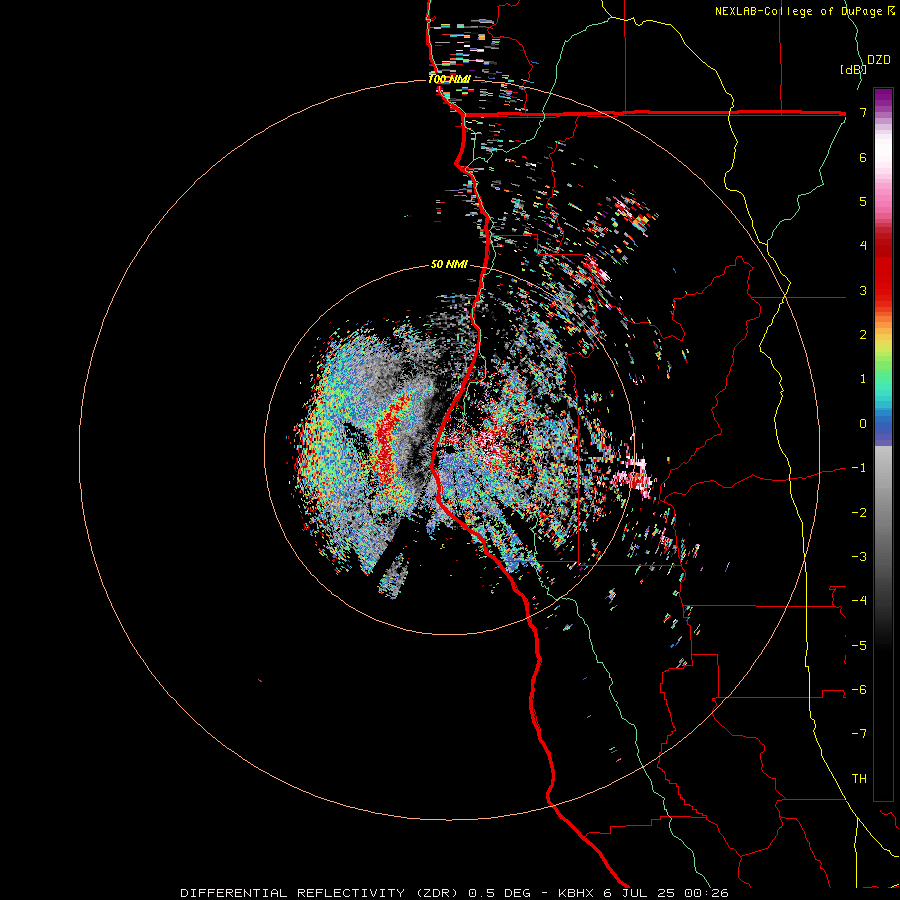Click the 3 tick label on the scale
900x900 pixels.
click(863, 290)
